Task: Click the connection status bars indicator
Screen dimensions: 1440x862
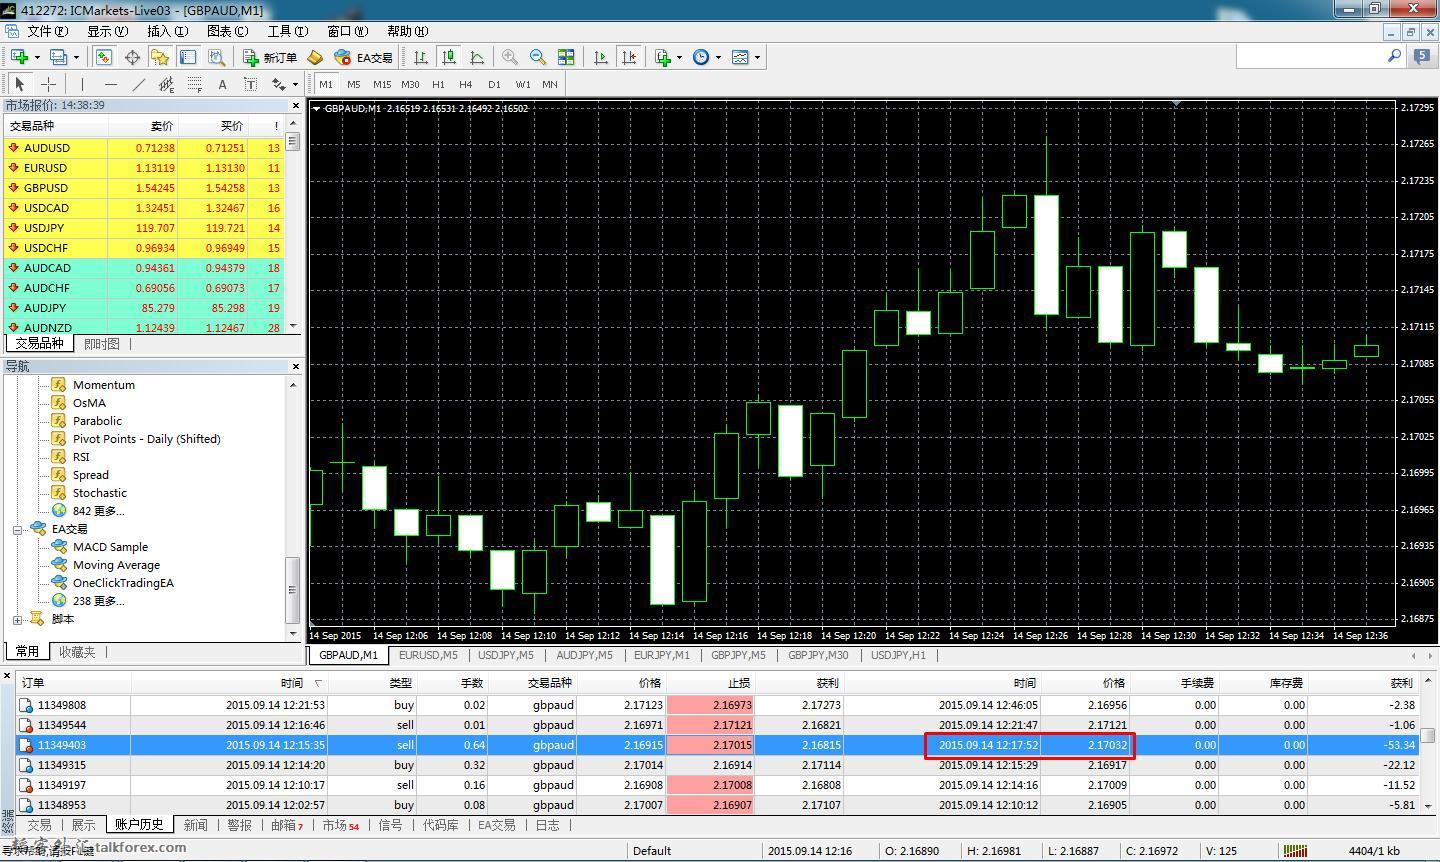Action: pyautogui.click(x=1295, y=851)
